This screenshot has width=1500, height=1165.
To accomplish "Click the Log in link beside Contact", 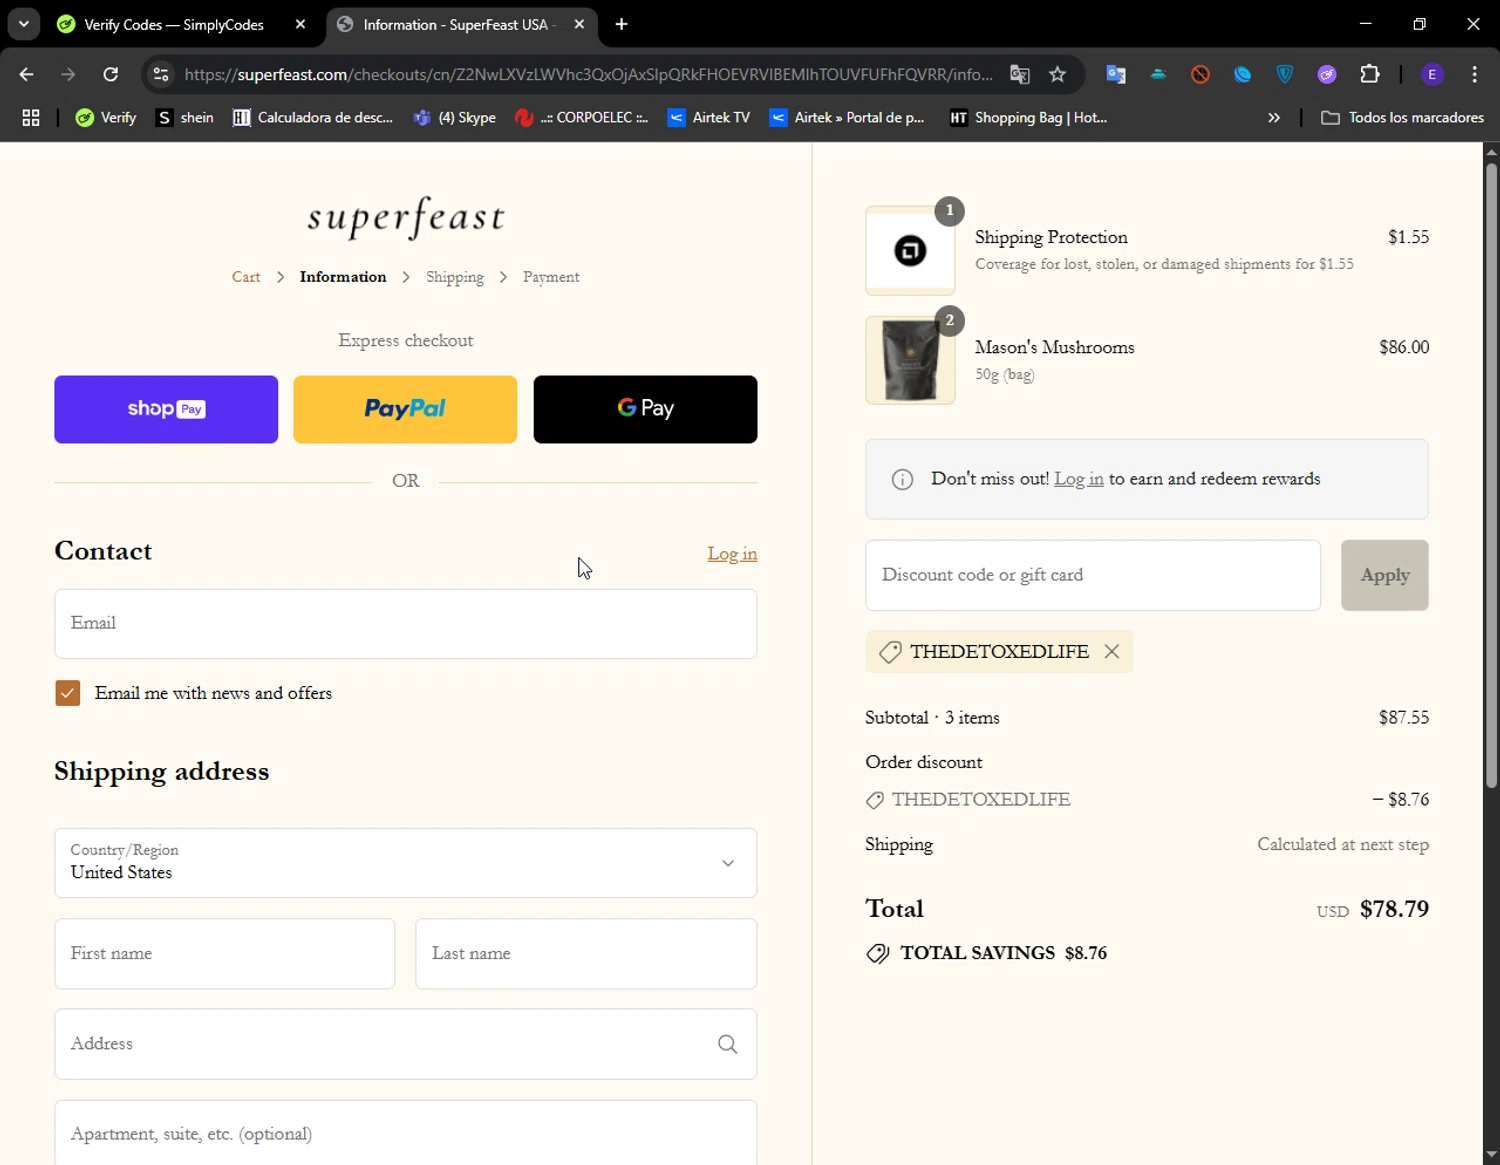I will coord(732,553).
